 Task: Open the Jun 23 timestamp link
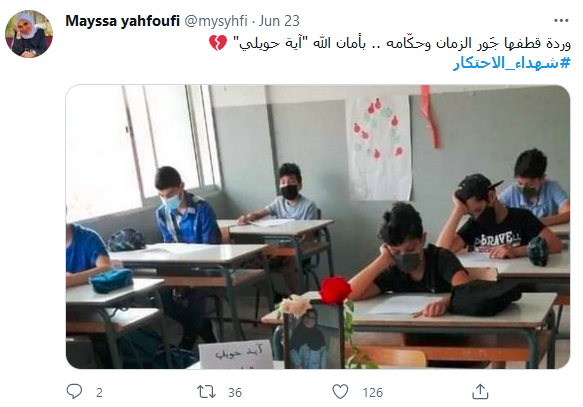pos(279,21)
